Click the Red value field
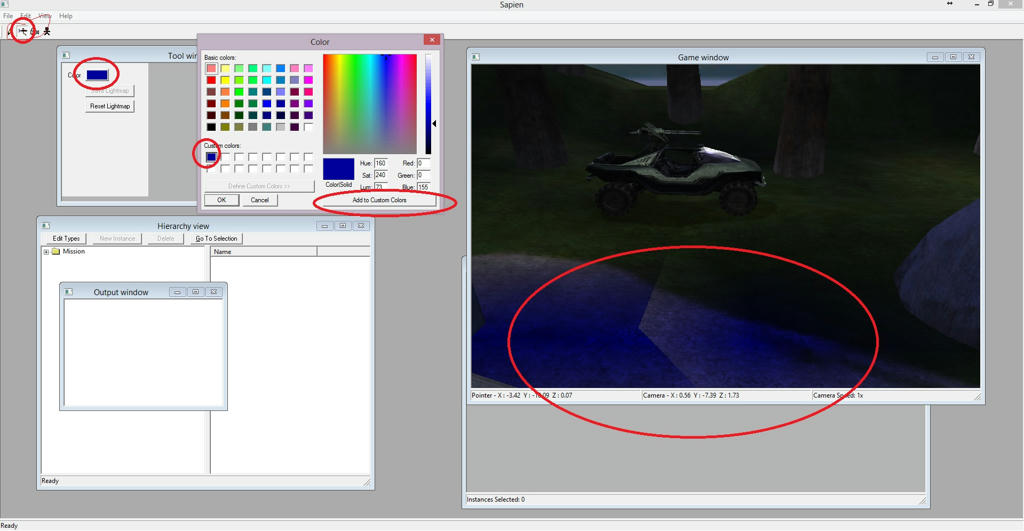This screenshot has height=531, width=1024. (423, 163)
